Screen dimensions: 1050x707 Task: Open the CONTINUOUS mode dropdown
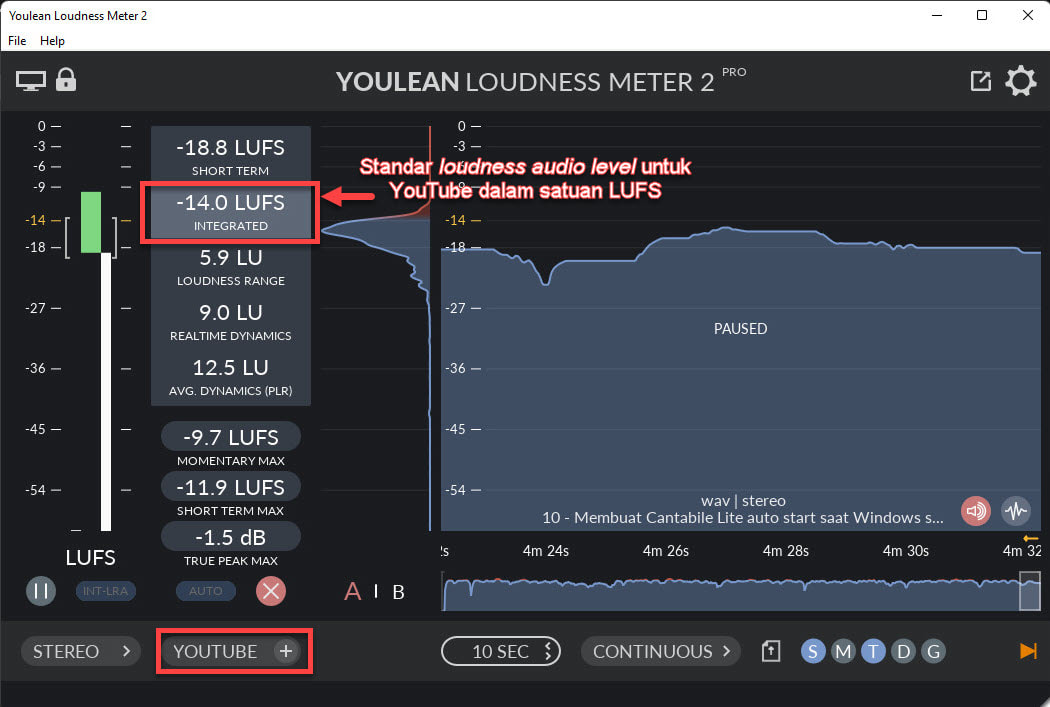[x=661, y=651]
